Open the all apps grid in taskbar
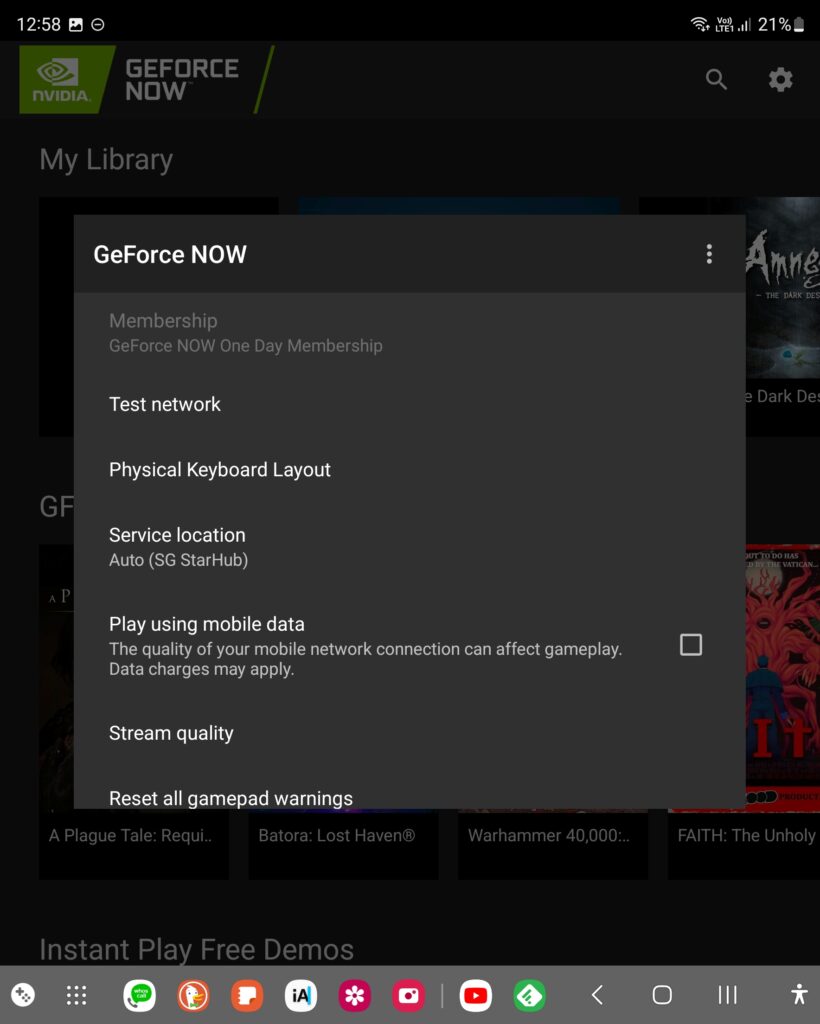 click(x=76, y=995)
